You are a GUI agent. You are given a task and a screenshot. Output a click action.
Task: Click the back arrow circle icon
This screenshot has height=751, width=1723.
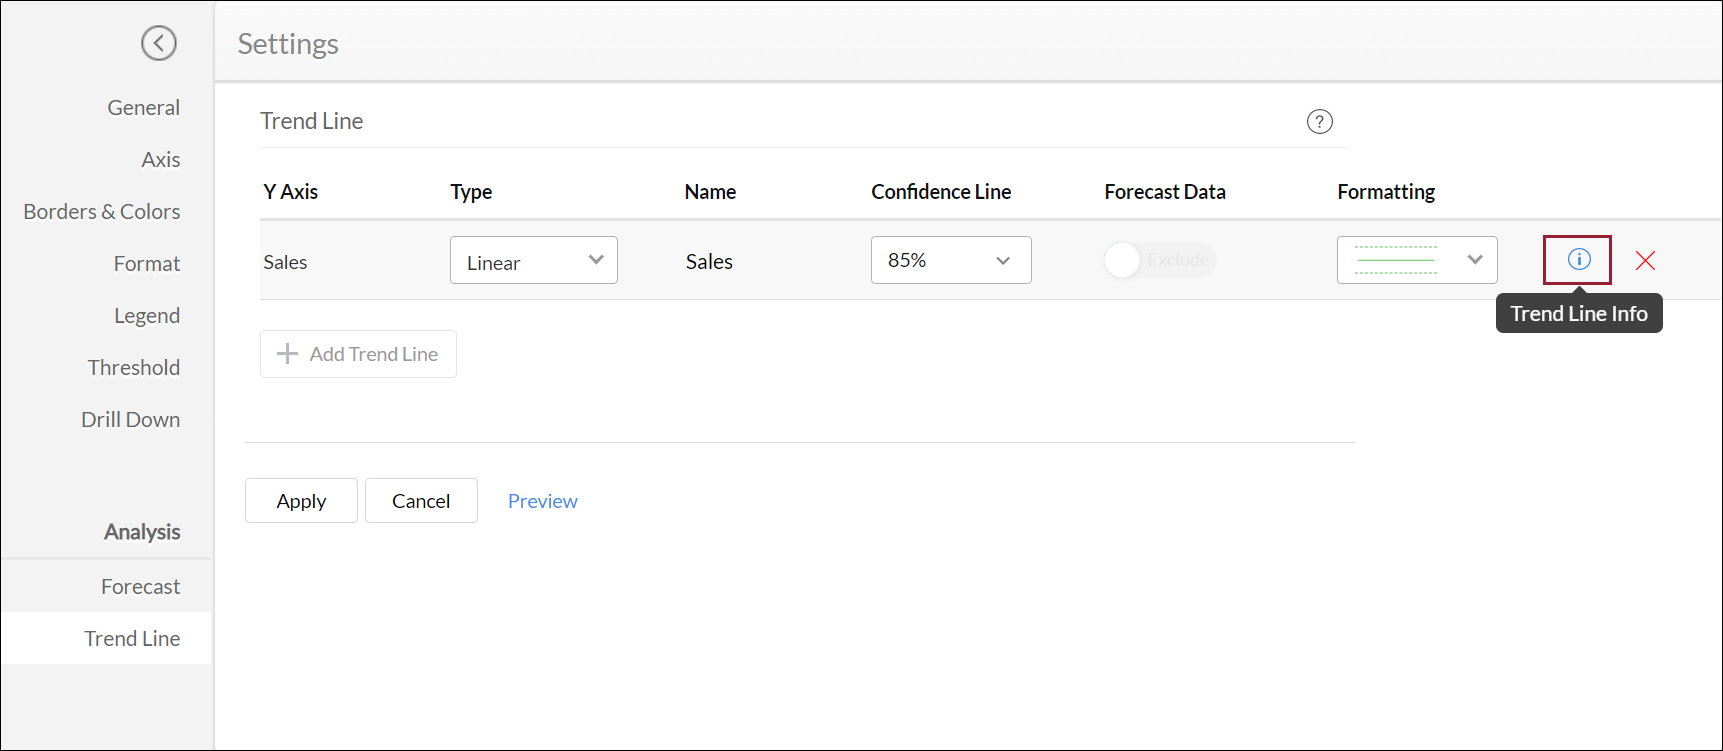pos(159,43)
